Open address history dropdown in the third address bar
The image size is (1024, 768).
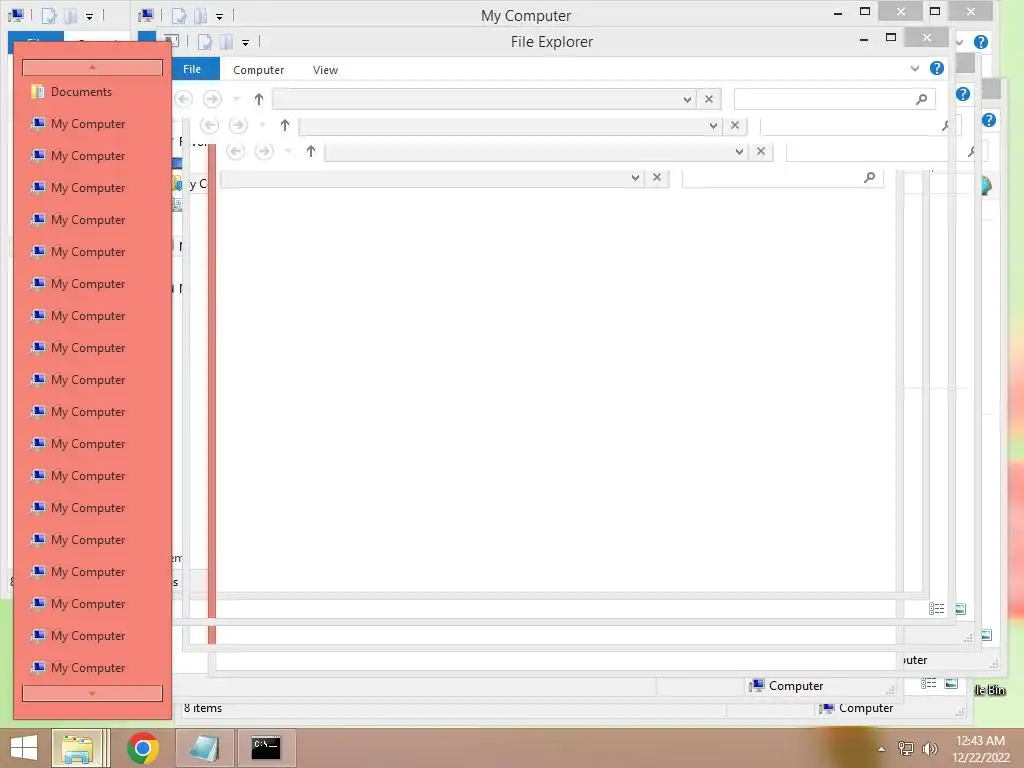739,152
